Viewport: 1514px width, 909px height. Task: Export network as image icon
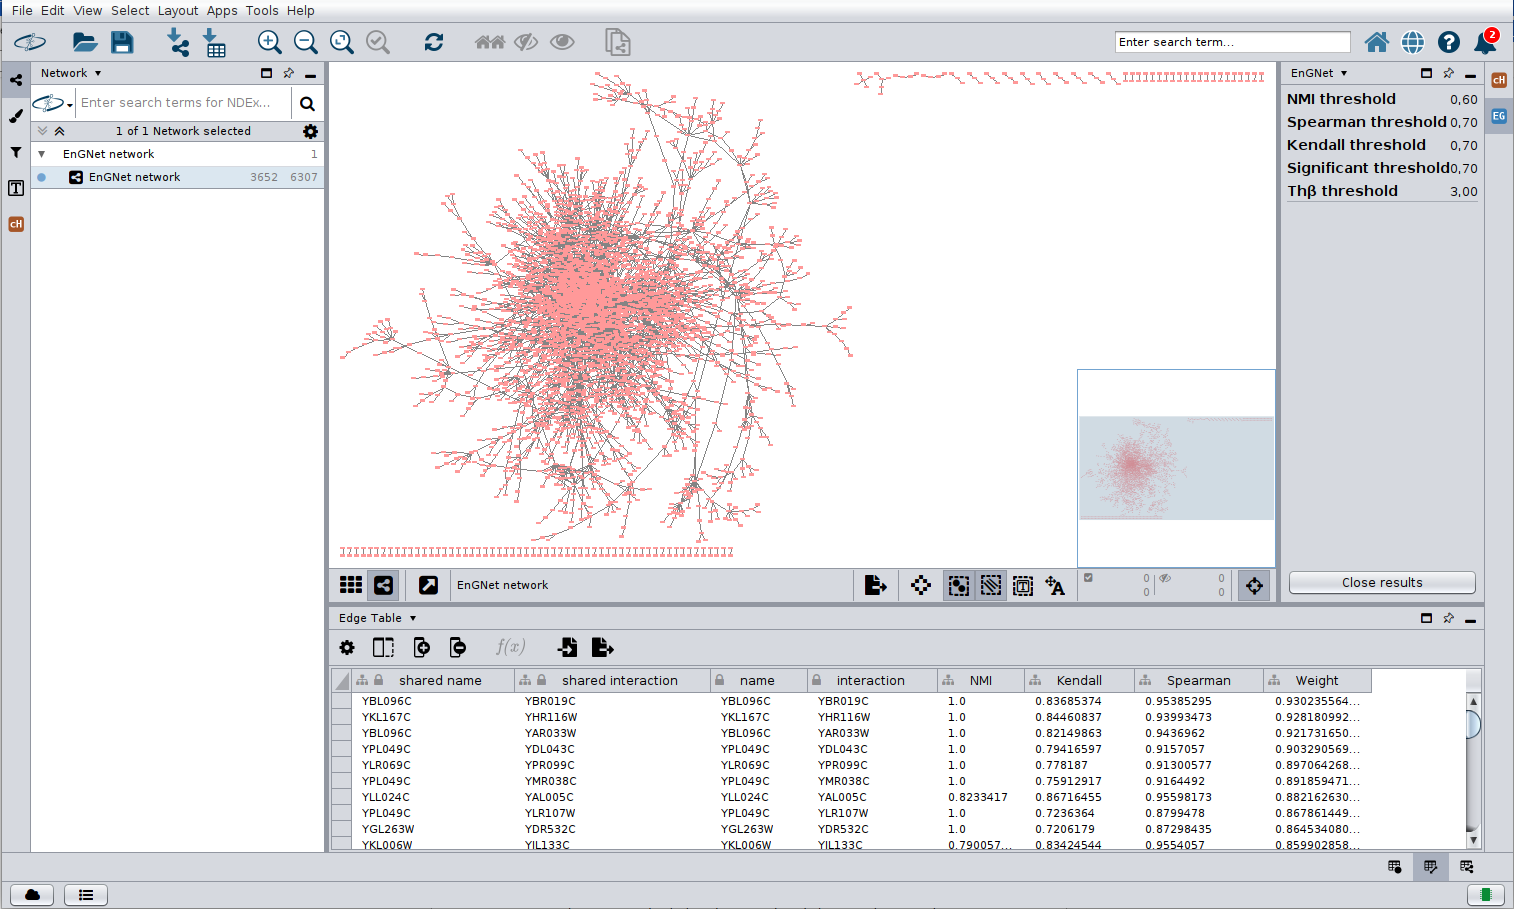[x=875, y=585]
